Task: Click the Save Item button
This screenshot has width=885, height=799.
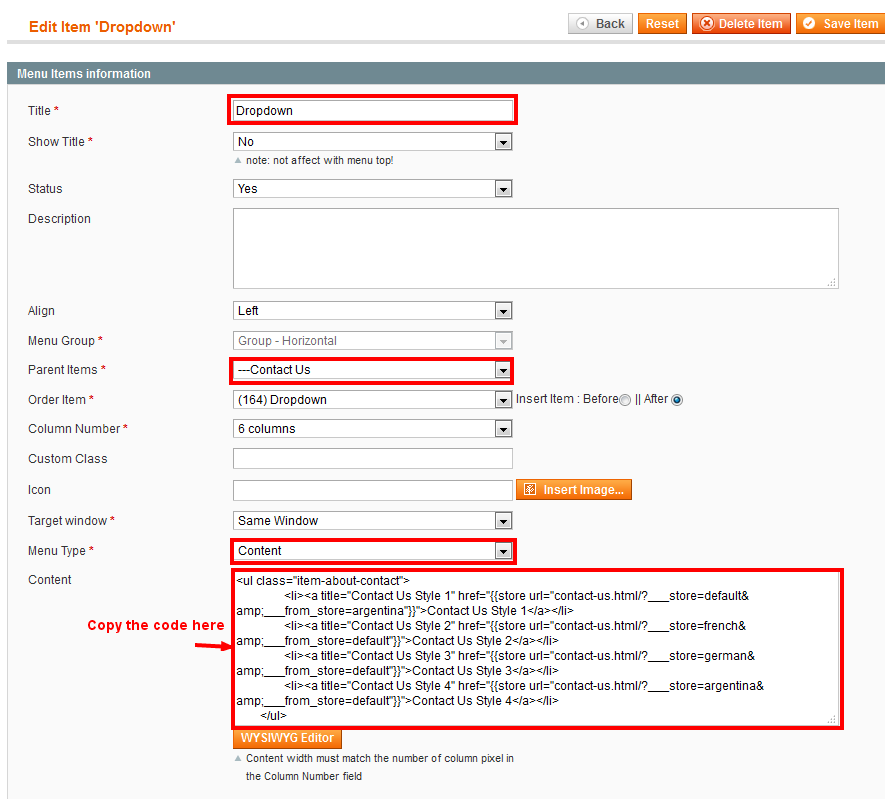Action: pyautogui.click(x=841, y=24)
